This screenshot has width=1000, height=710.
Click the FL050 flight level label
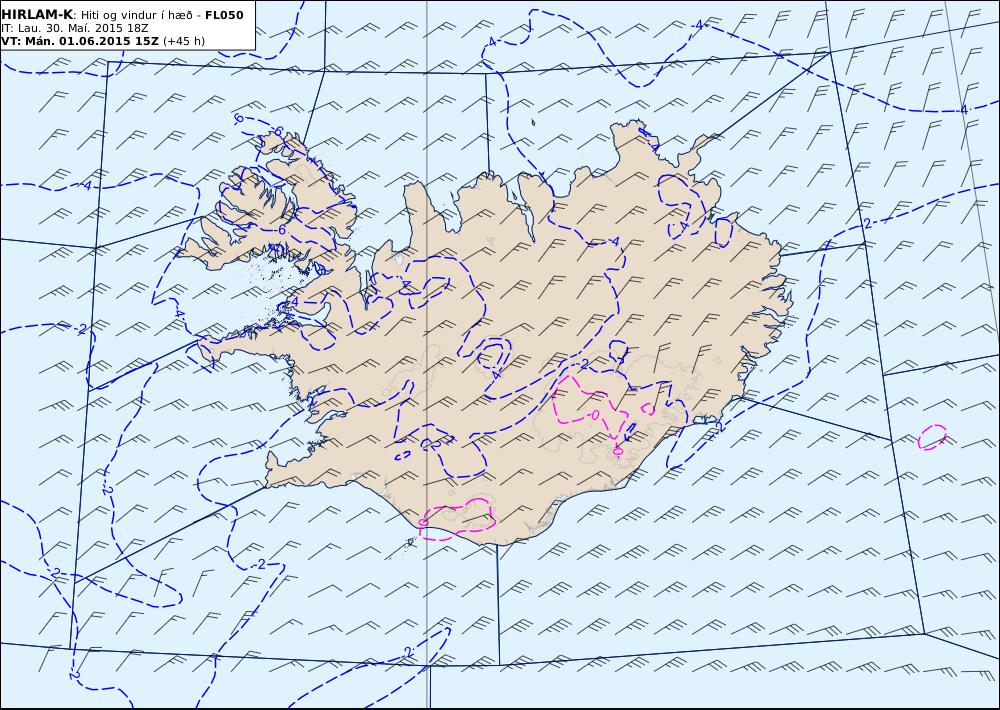coord(224,15)
